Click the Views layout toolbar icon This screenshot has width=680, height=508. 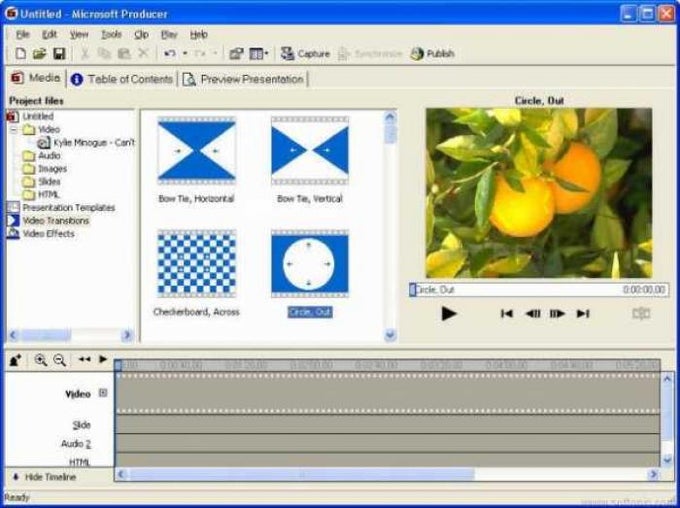click(256, 54)
